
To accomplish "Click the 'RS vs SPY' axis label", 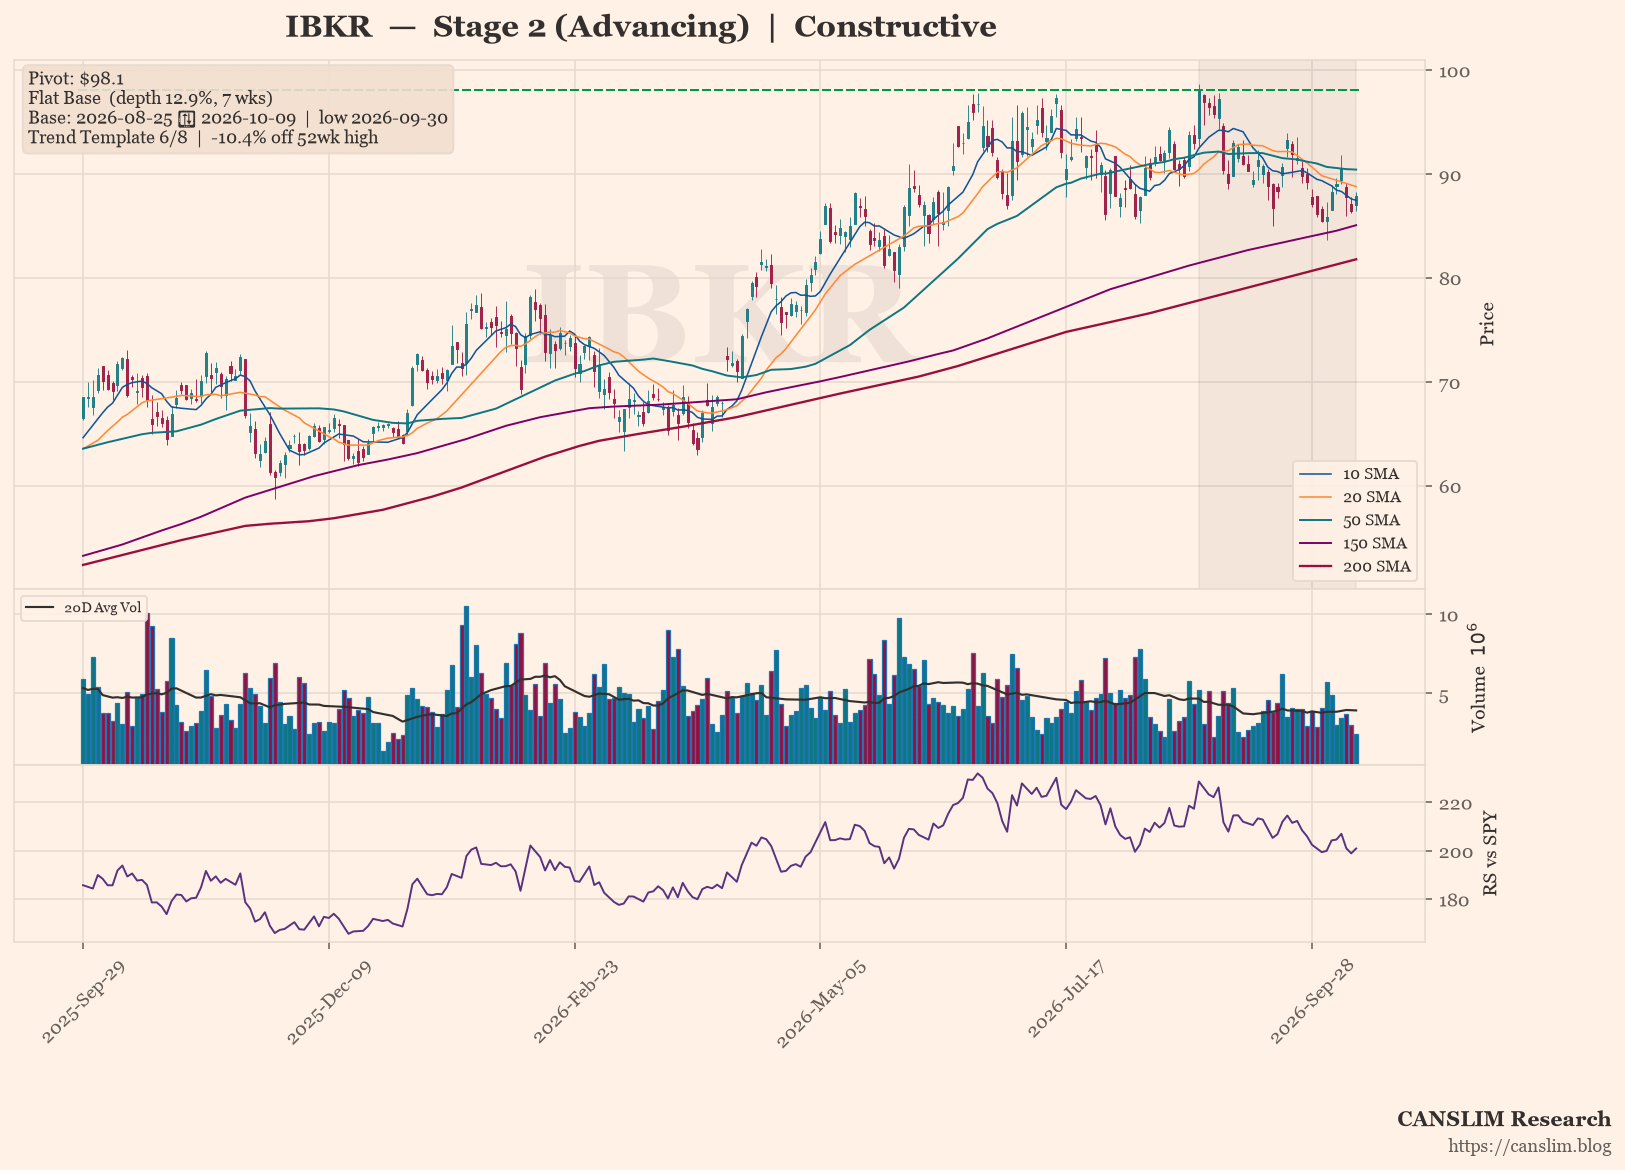I will 1489,853.
